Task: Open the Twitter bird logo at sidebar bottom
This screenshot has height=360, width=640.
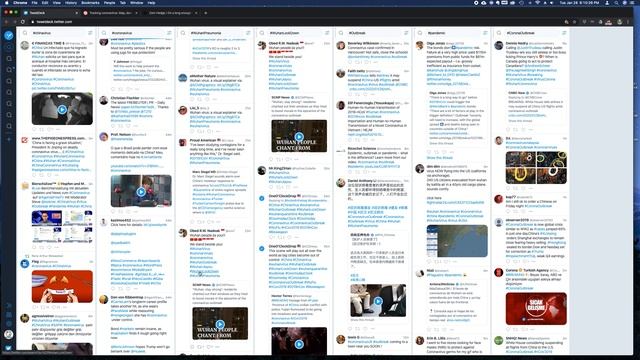Action: click(9, 348)
